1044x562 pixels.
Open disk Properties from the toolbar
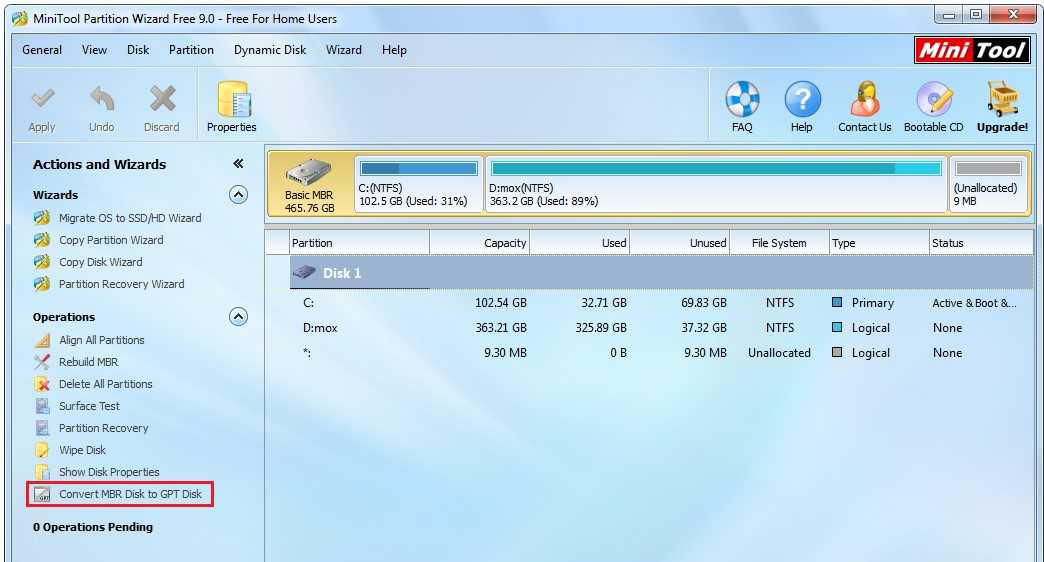232,100
